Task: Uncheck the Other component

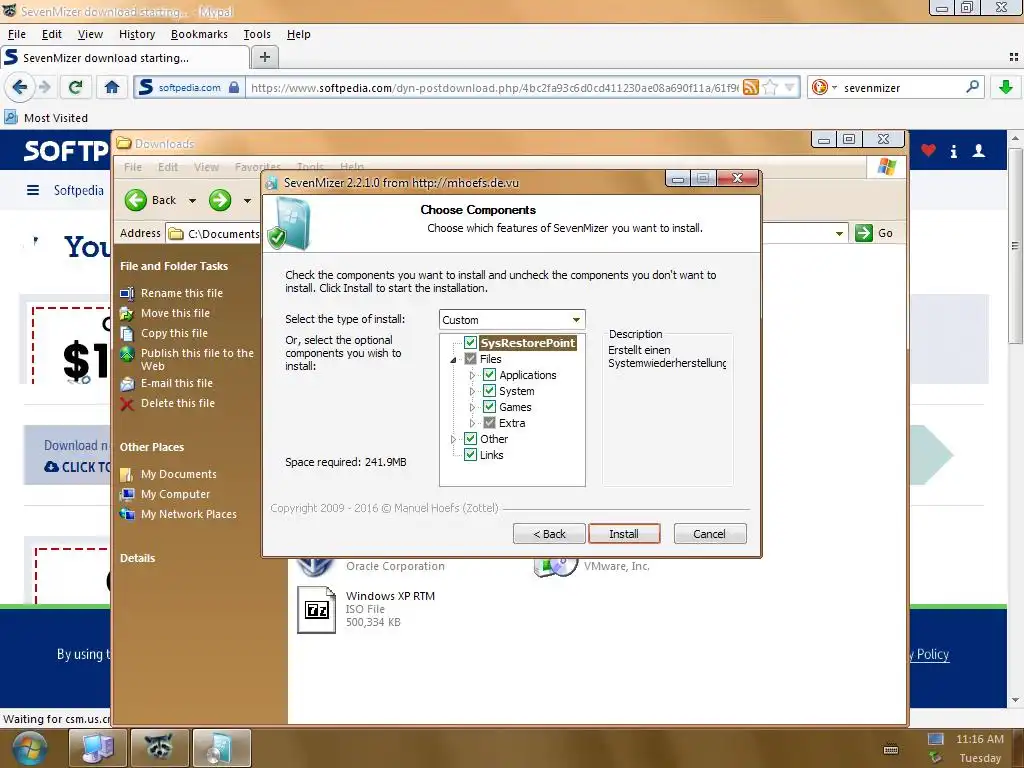Action: point(470,439)
